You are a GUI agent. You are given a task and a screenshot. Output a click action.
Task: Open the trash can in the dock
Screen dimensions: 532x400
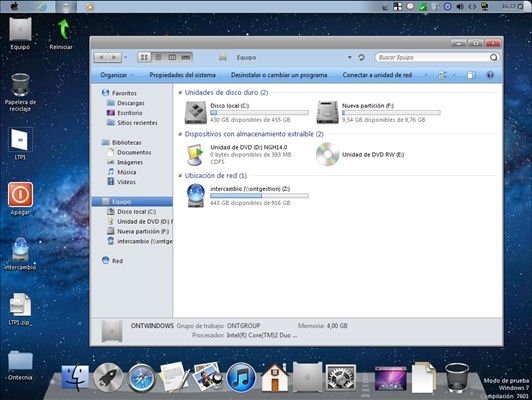pos(457,378)
